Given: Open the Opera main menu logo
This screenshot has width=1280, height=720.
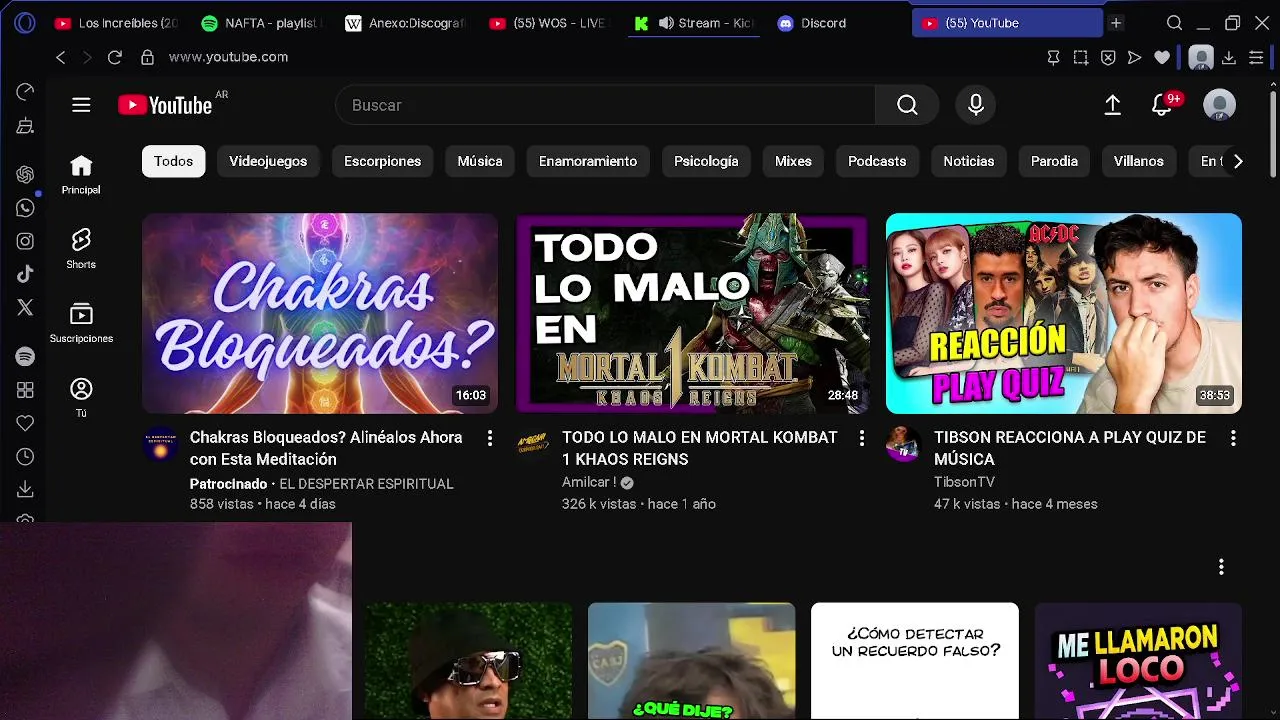Looking at the screenshot, I should click(25, 23).
